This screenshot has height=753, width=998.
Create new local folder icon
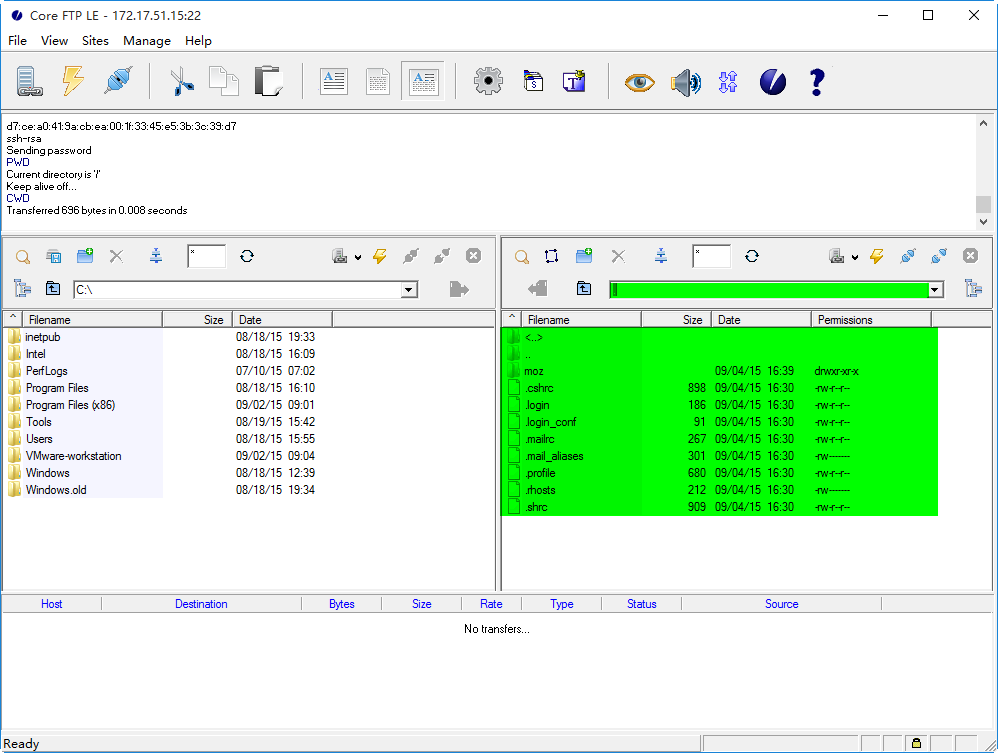85,256
